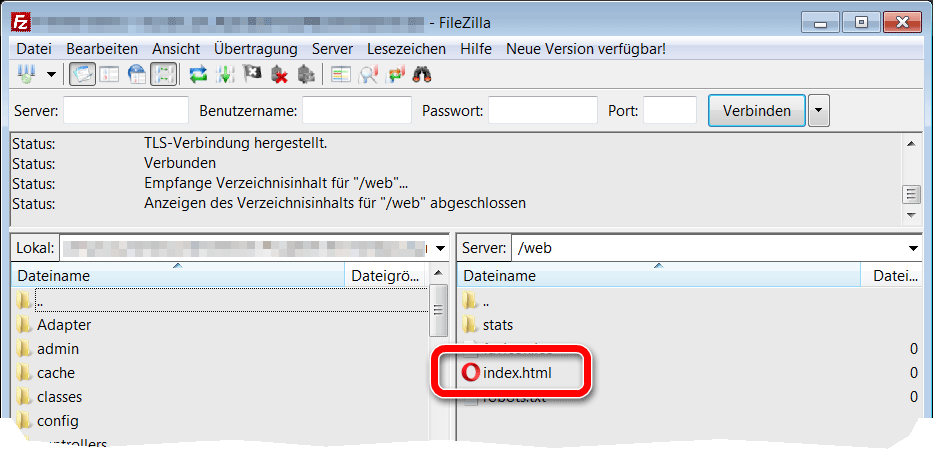933x451 pixels.
Task: Toggle the transfer queue display
Action: click(x=163, y=75)
